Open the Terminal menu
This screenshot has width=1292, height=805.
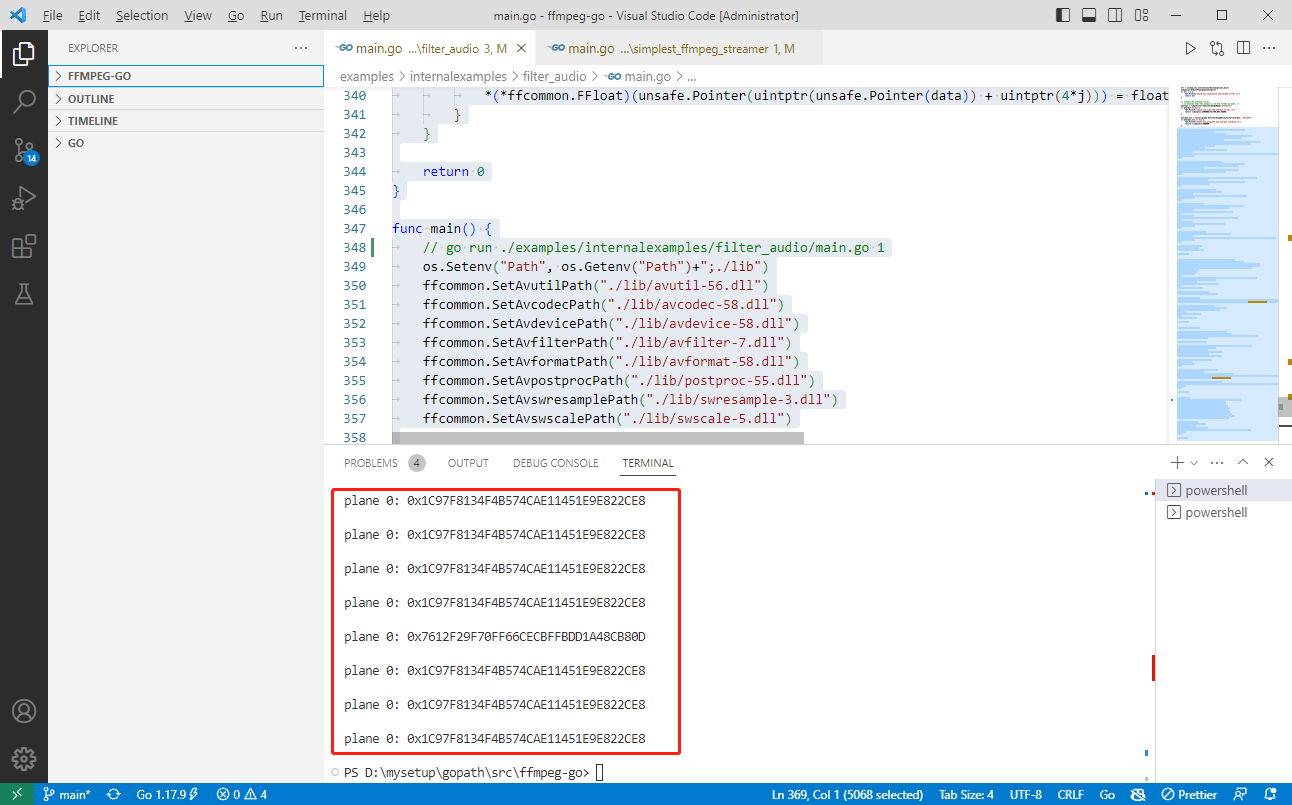click(x=323, y=15)
